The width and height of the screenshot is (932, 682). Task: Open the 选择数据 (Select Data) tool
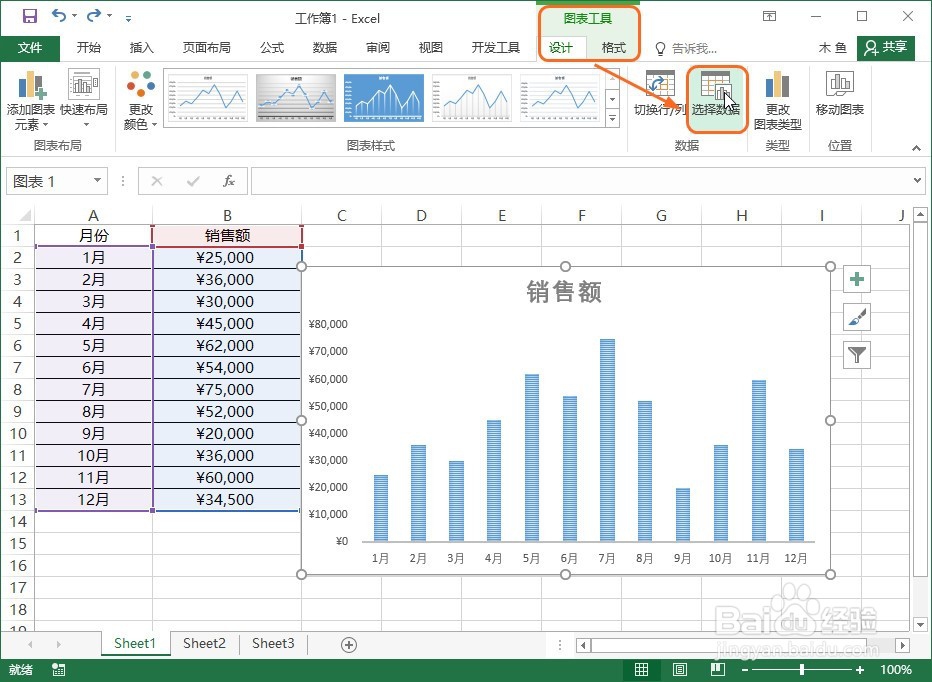coord(718,97)
